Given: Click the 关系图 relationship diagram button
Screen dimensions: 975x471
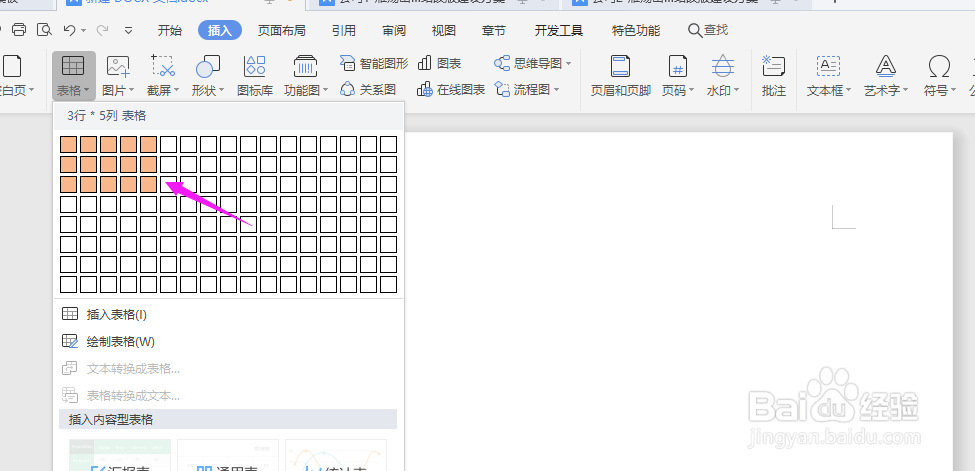Looking at the screenshot, I should pos(368,90).
